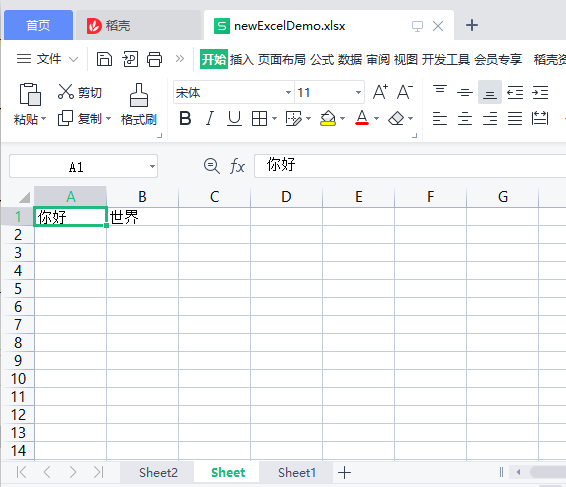This screenshot has width=566, height=487.
Task: Switch to the 稻壳 tab
Action: pos(139,25)
